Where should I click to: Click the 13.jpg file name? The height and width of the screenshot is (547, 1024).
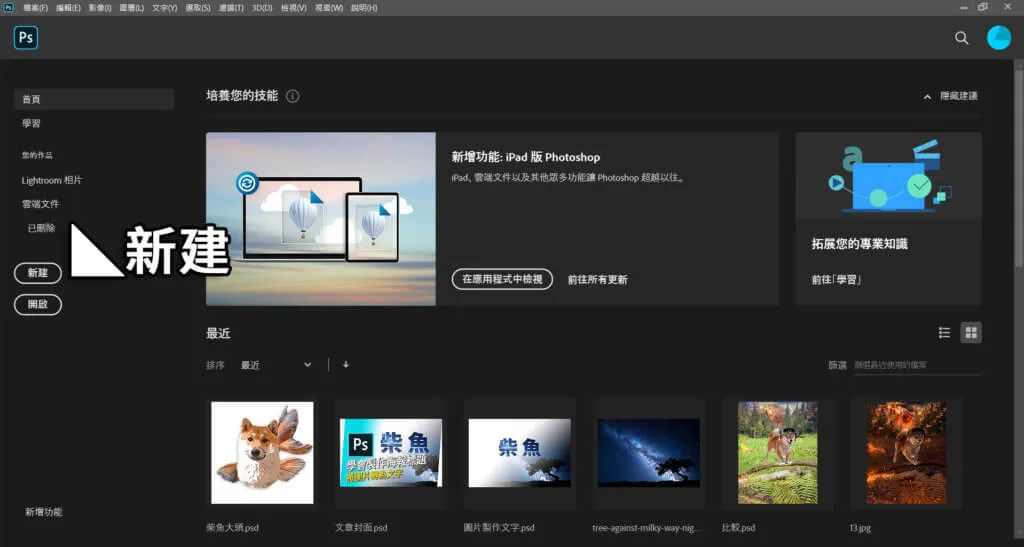(860, 527)
